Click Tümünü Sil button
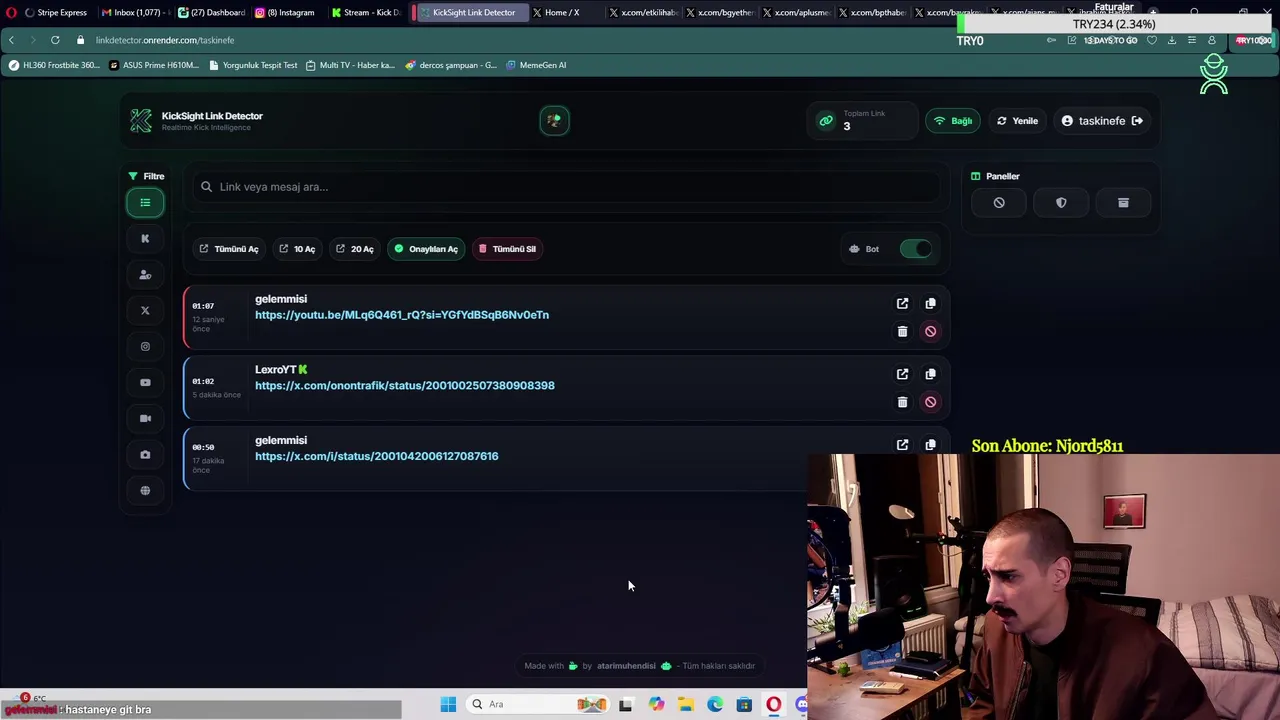This screenshot has height=720, width=1280. tap(507, 249)
